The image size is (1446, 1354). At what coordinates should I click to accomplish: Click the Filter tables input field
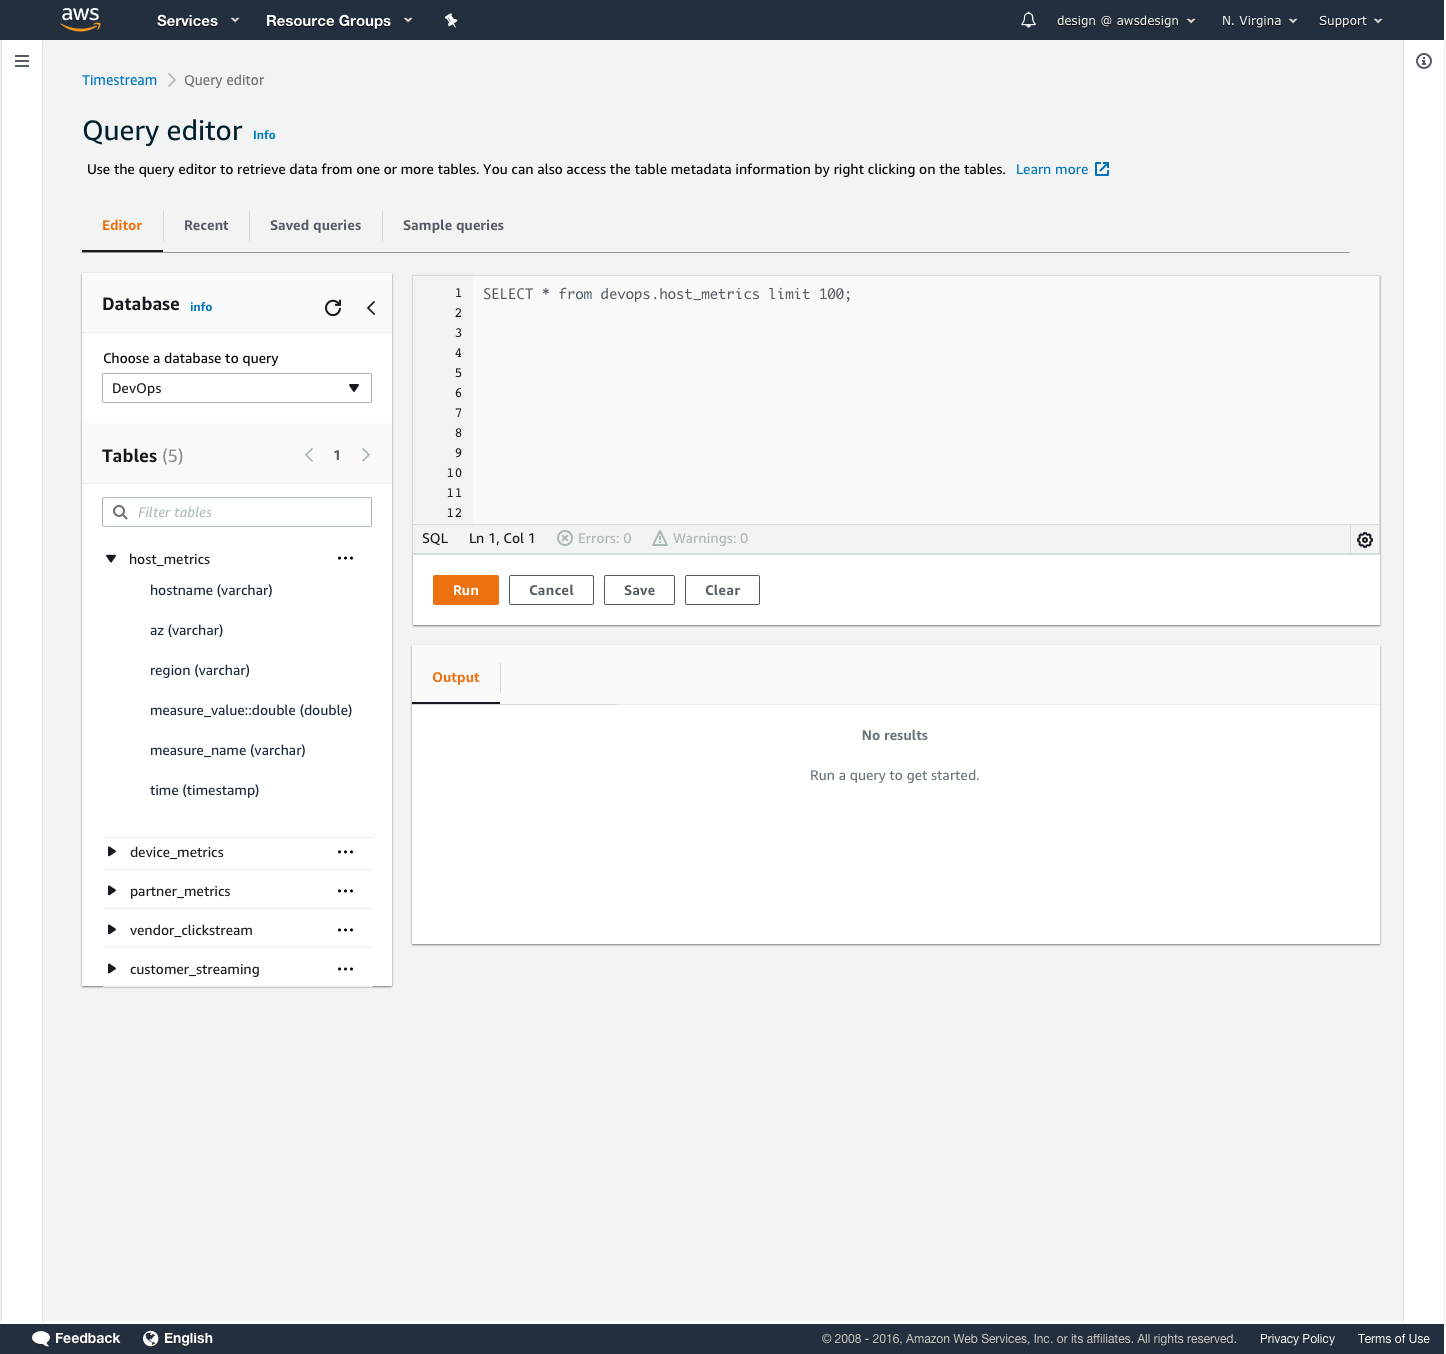(237, 512)
